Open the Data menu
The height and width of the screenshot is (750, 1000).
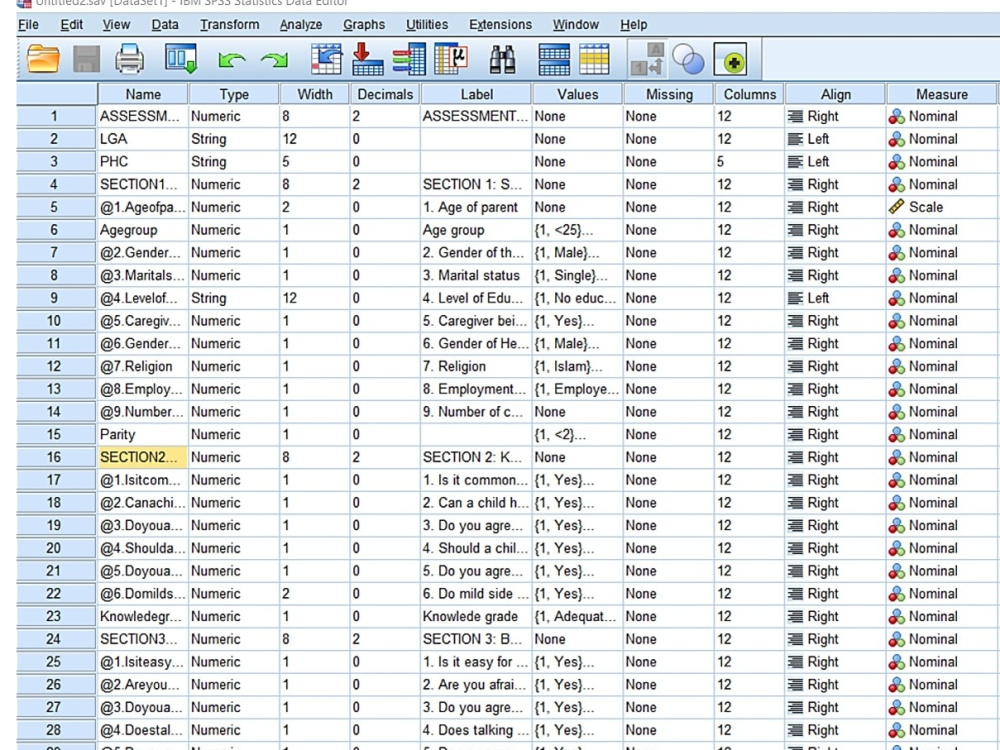tap(165, 24)
